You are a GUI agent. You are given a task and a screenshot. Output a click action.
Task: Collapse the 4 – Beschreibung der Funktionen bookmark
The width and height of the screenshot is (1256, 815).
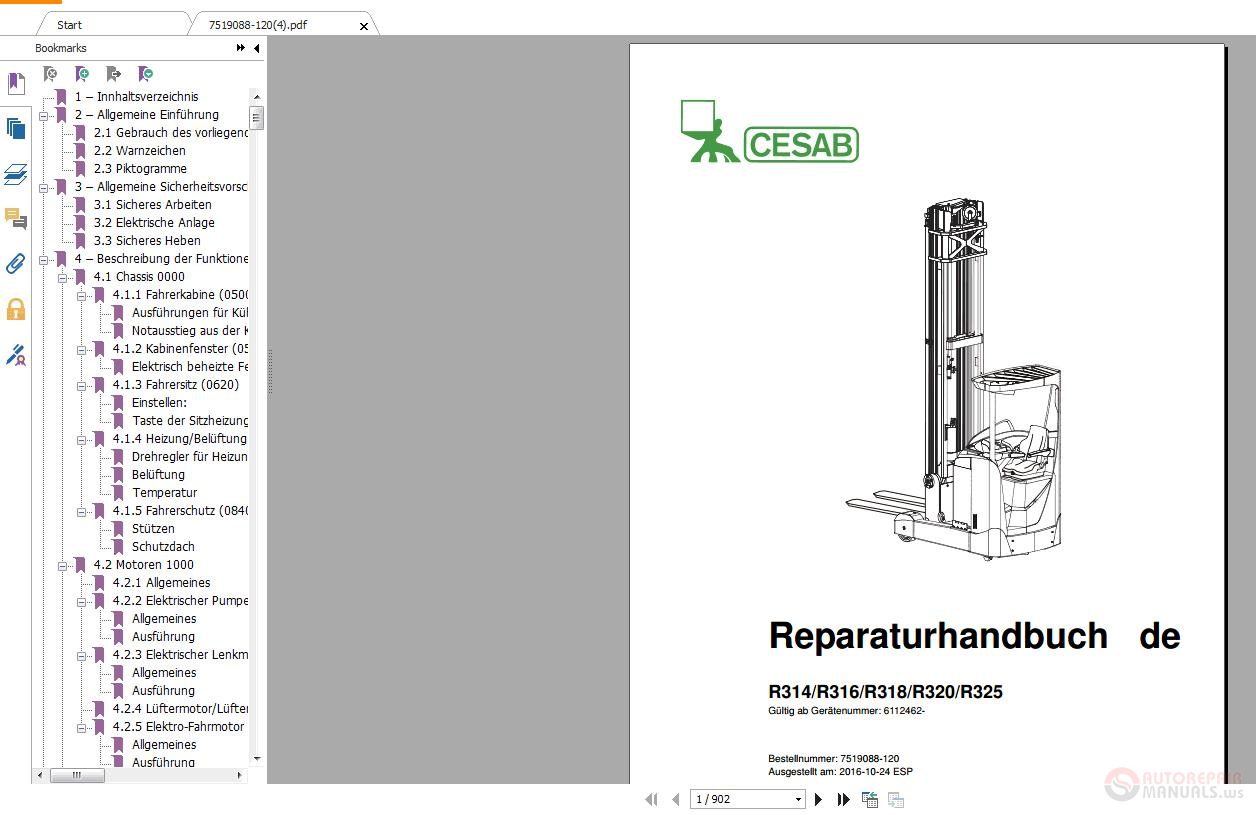[43, 259]
